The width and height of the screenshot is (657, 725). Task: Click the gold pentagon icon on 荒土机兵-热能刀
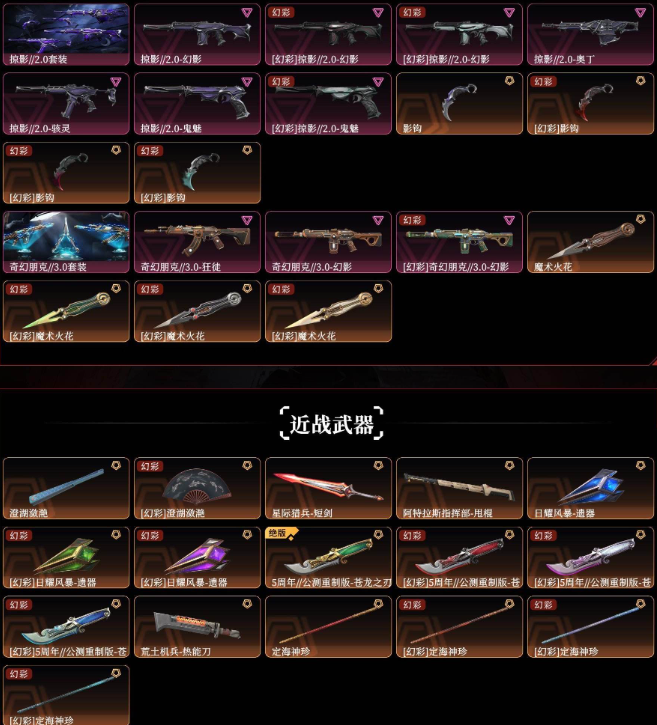[247, 603]
